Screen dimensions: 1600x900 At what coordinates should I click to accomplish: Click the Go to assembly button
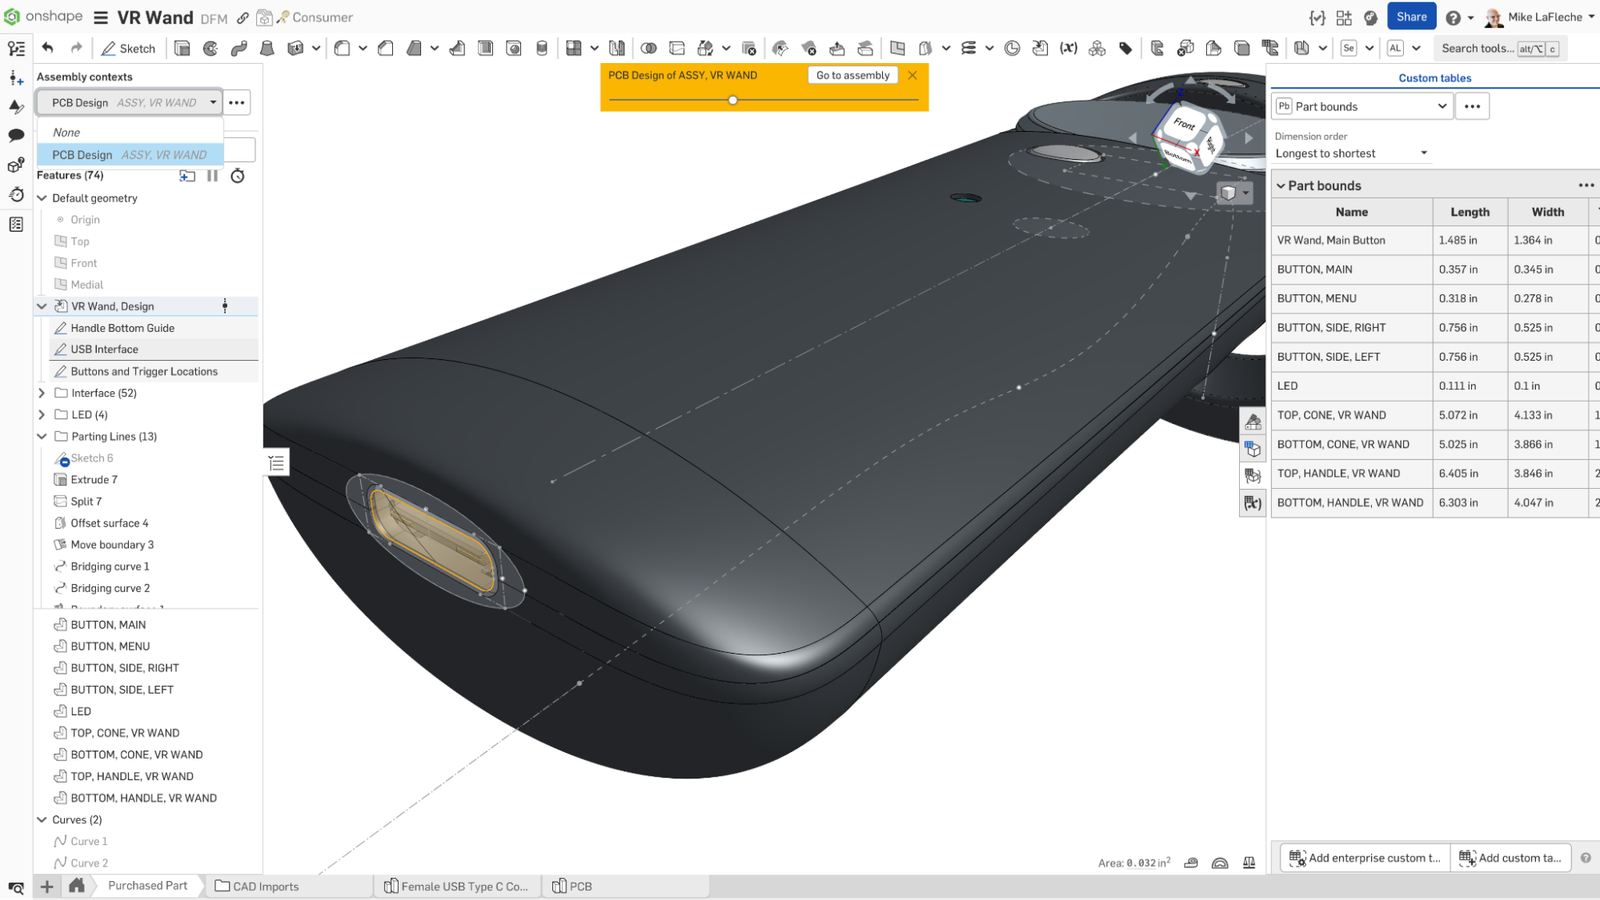coord(852,75)
